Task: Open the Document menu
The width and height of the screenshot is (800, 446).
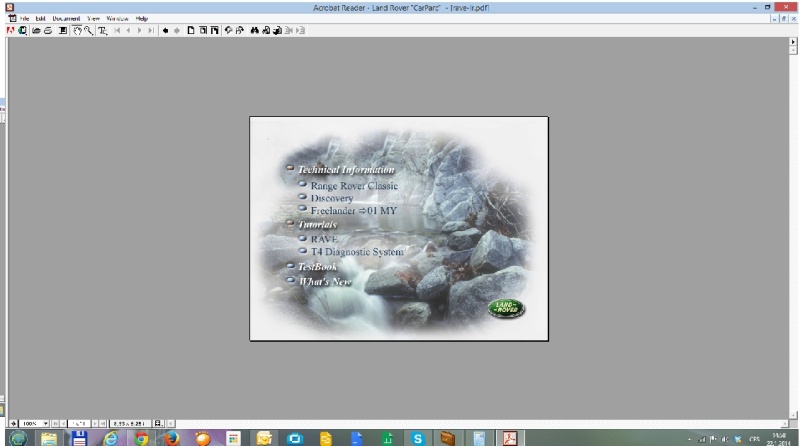Action: point(66,18)
